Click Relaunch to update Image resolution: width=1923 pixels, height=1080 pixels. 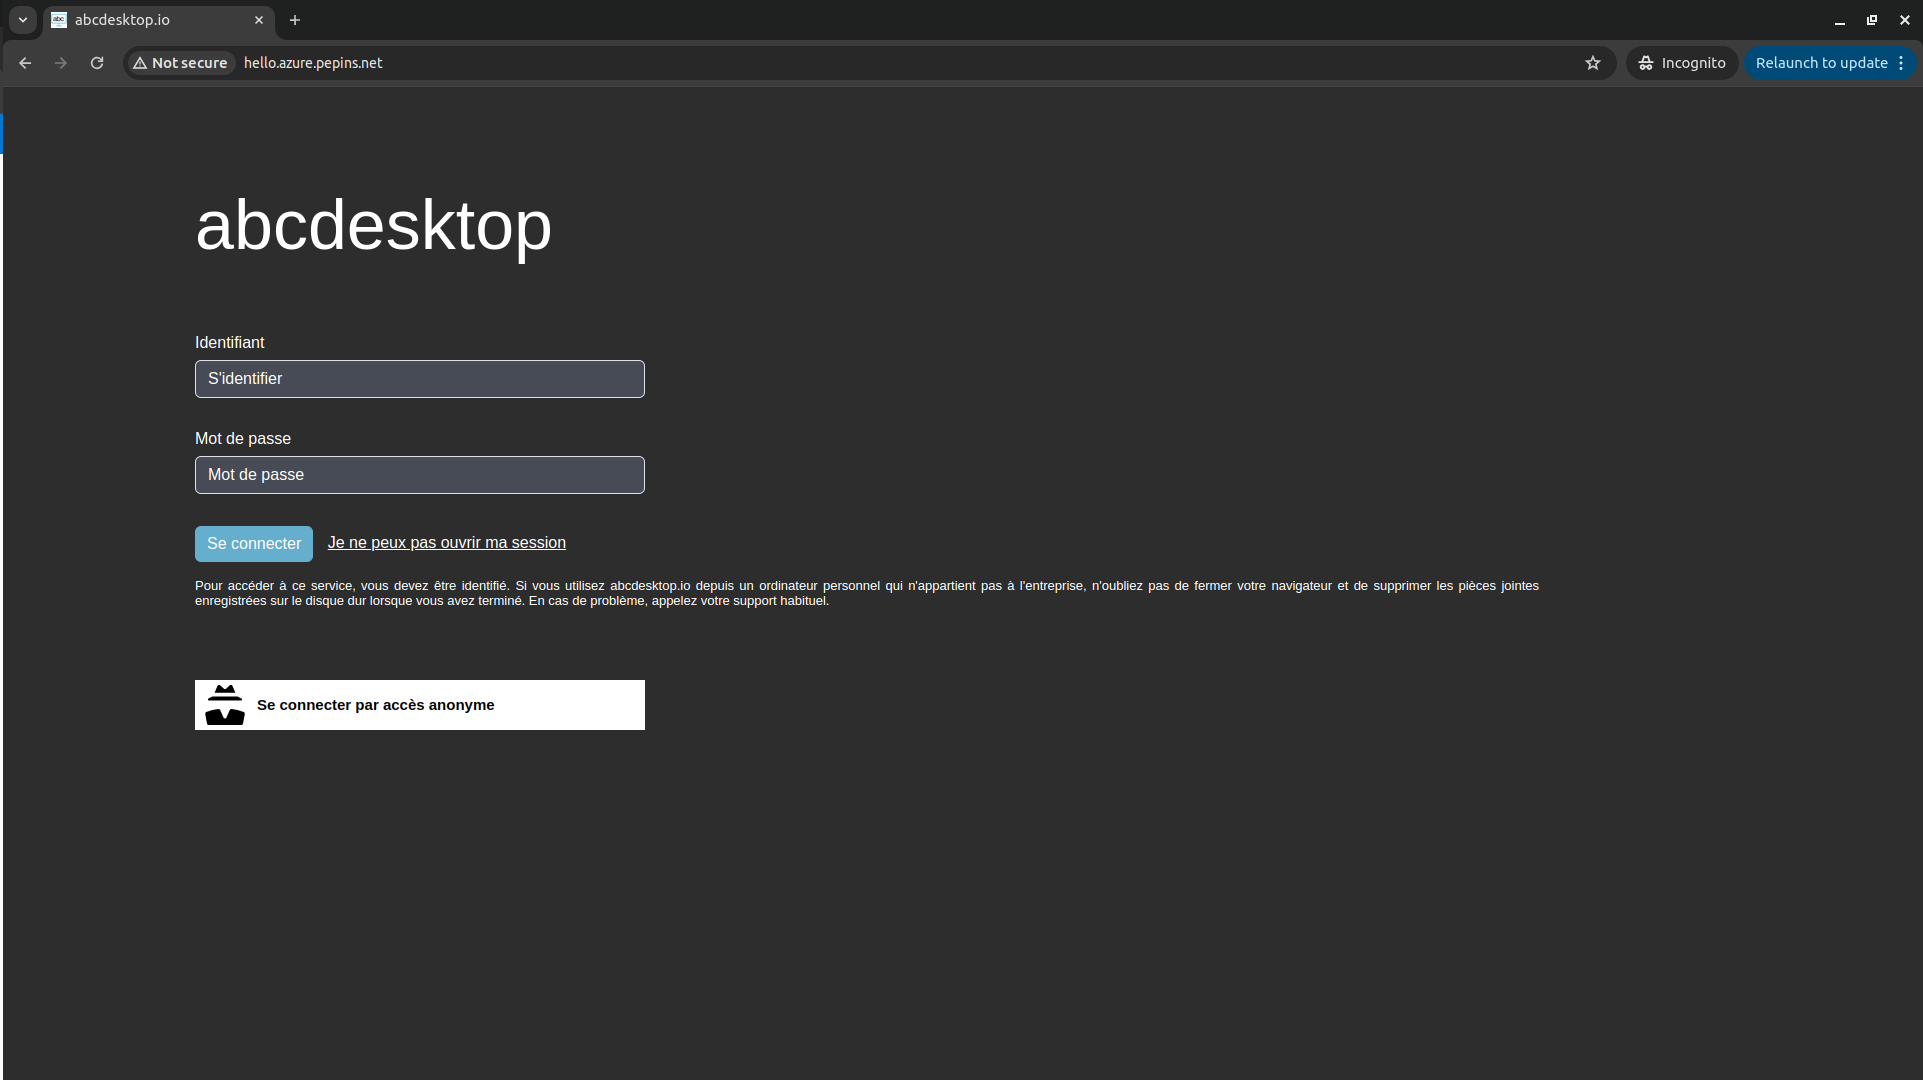tap(1820, 62)
